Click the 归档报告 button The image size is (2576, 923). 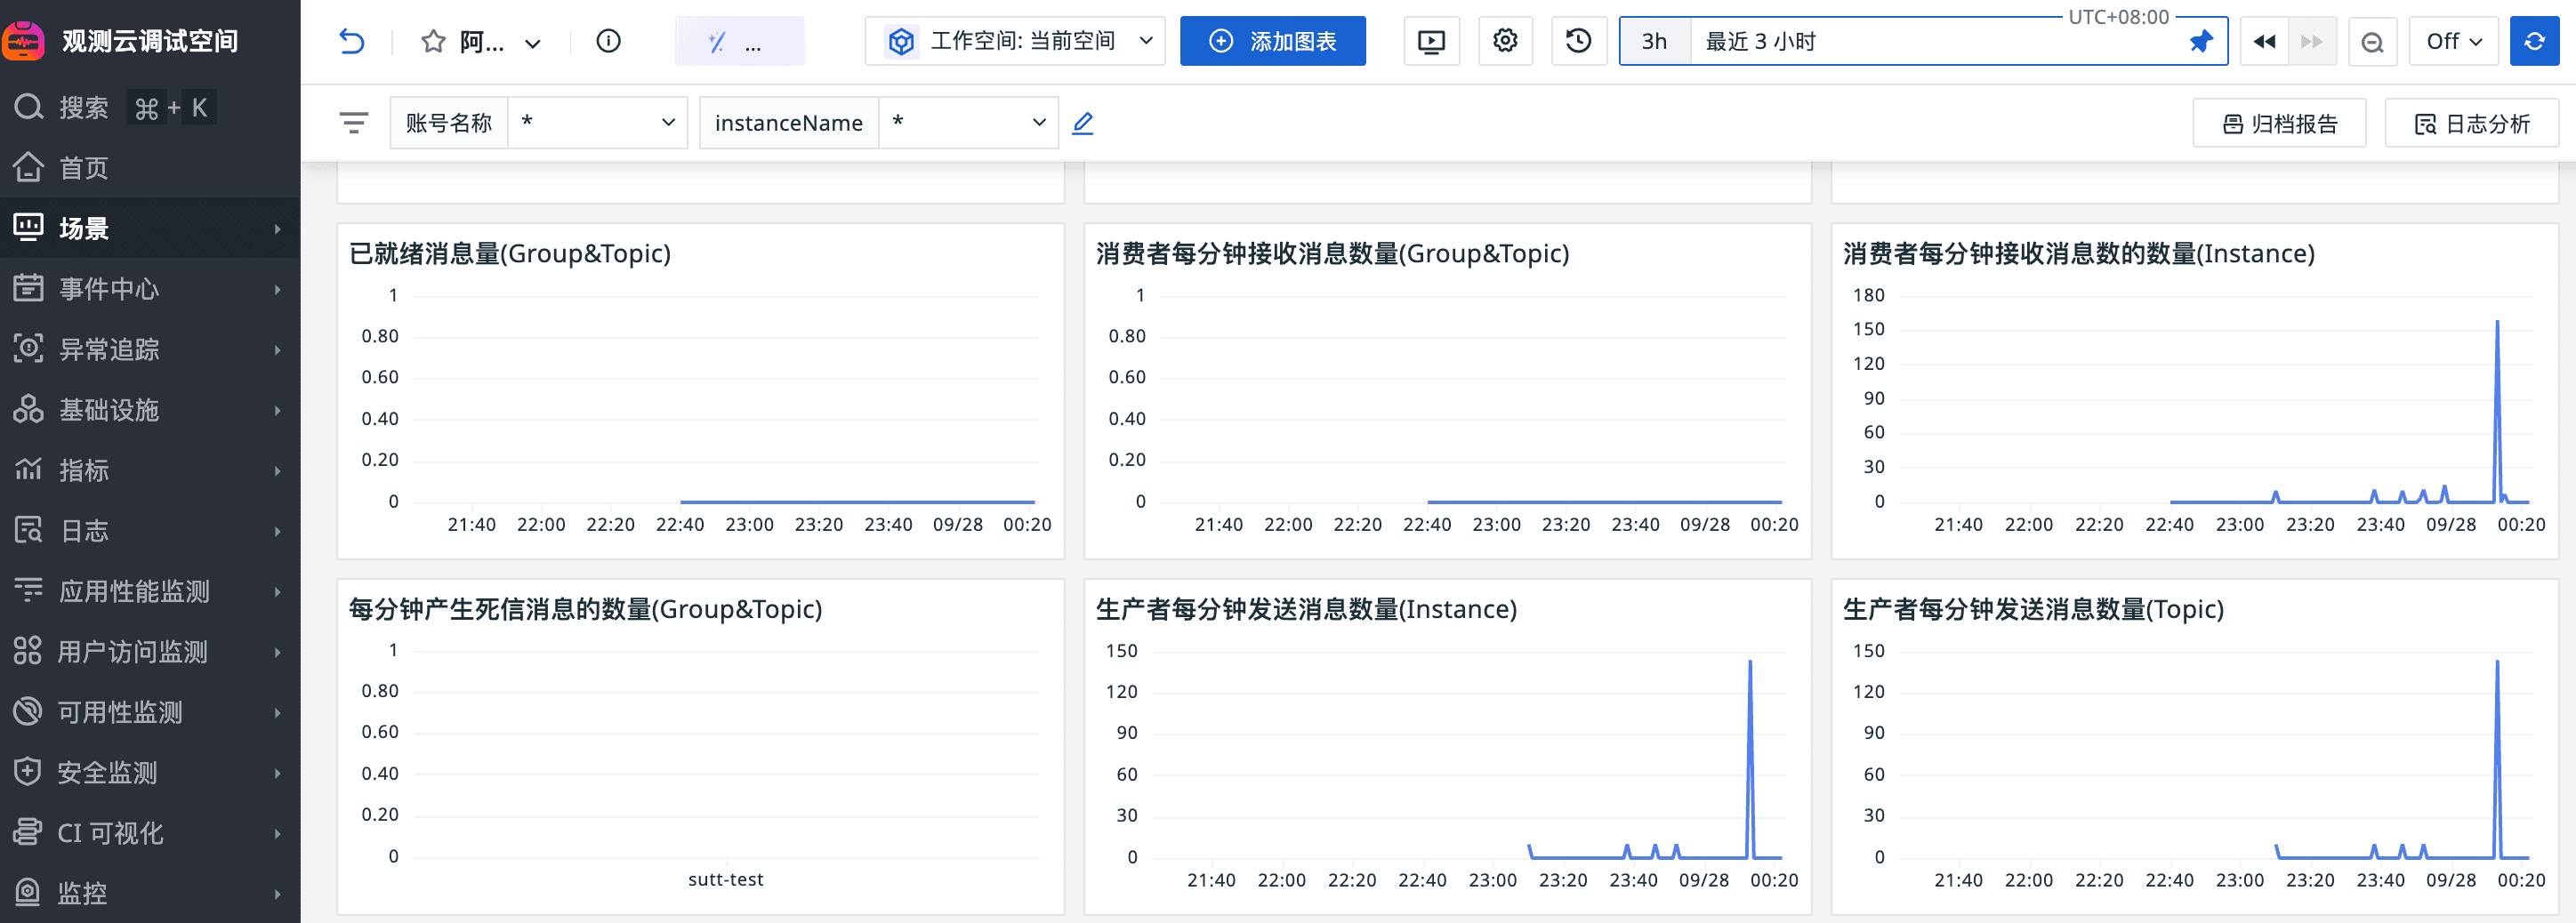pyautogui.click(x=2279, y=123)
